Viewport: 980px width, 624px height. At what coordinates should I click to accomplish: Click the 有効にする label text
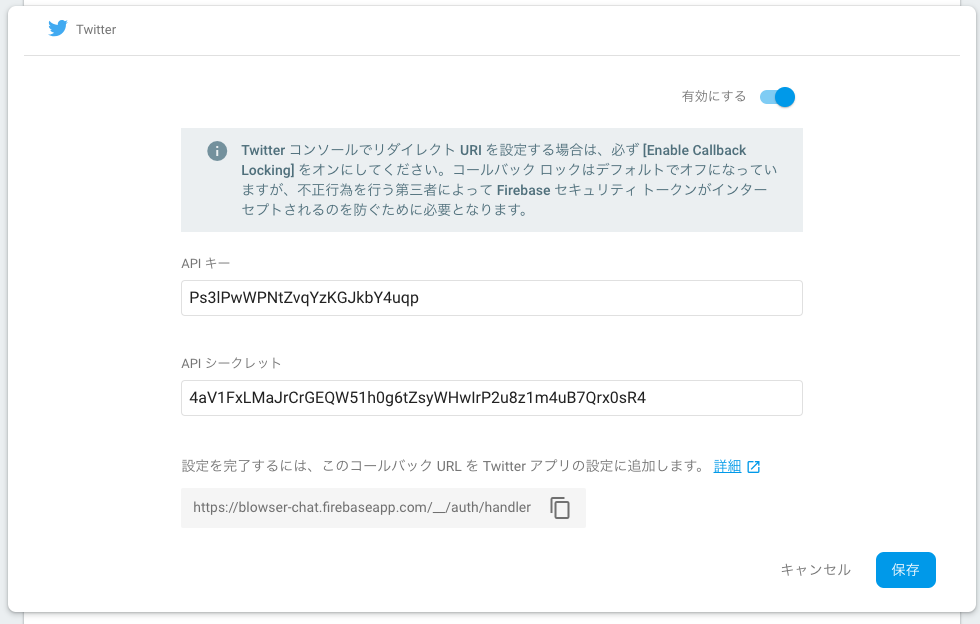(x=714, y=96)
